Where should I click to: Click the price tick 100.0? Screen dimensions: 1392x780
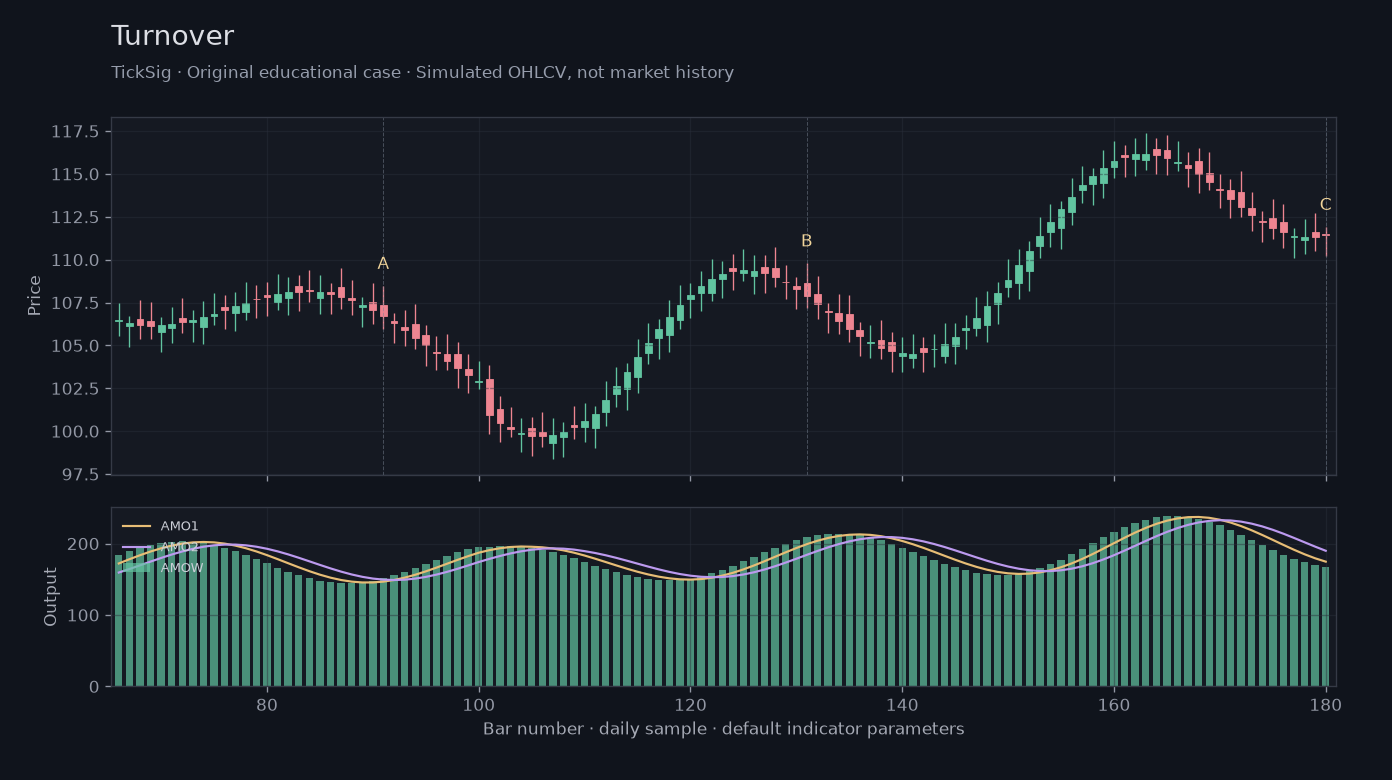coord(77,433)
